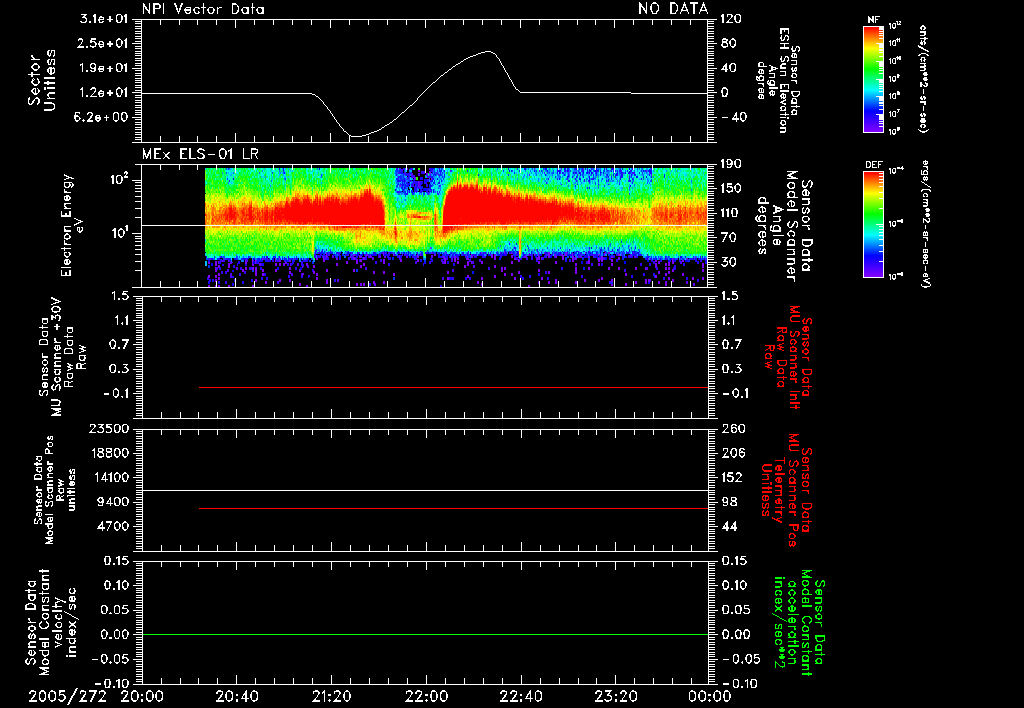Click the NF color scale bar
Image resolution: width=1024 pixels, height=708 pixels.
tap(874, 79)
